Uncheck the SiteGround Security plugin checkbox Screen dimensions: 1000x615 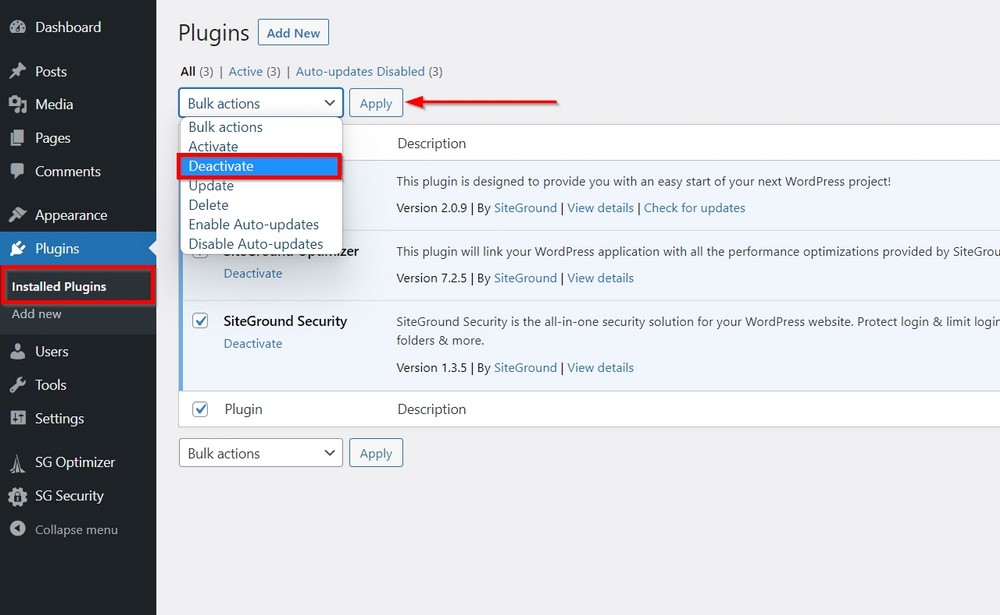click(200, 320)
